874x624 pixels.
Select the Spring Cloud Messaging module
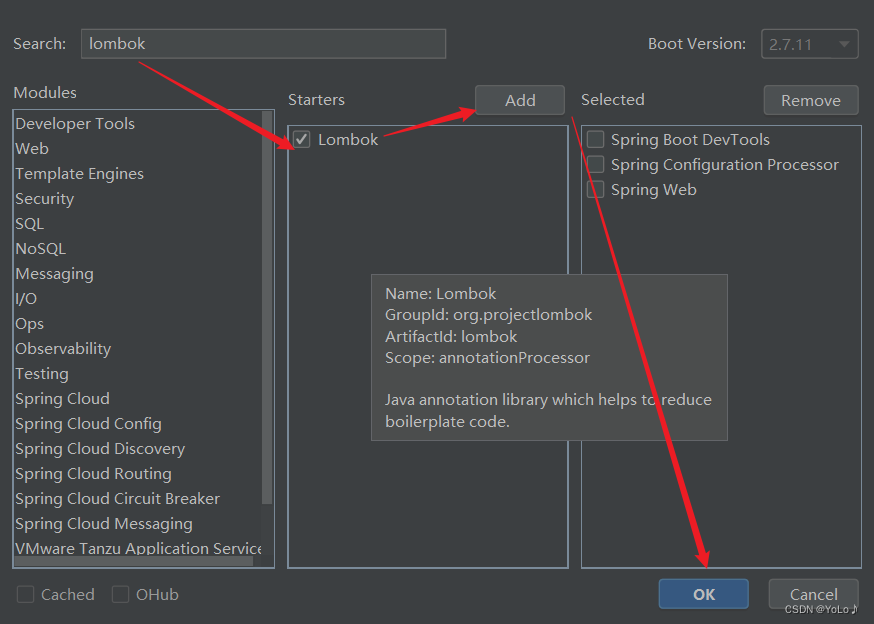(x=137, y=524)
